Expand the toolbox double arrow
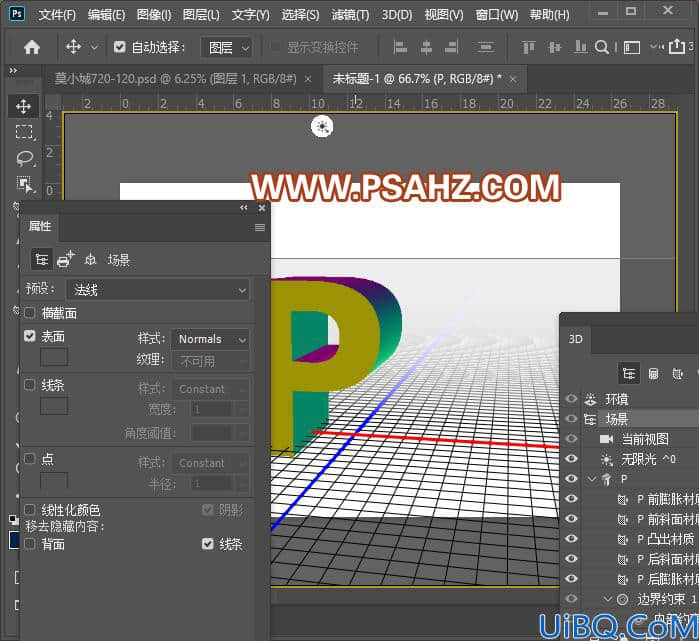Screen dimensions: 699x641 click(x=13, y=70)
